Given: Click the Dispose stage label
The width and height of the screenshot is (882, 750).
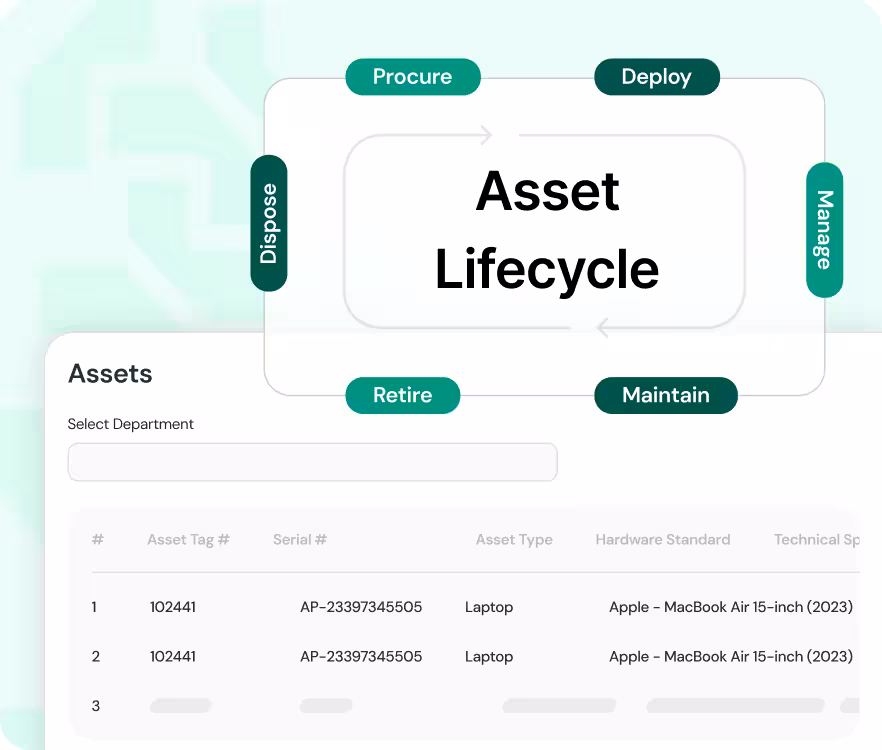Looking at the screenshot, I should (x=268, y=223).
